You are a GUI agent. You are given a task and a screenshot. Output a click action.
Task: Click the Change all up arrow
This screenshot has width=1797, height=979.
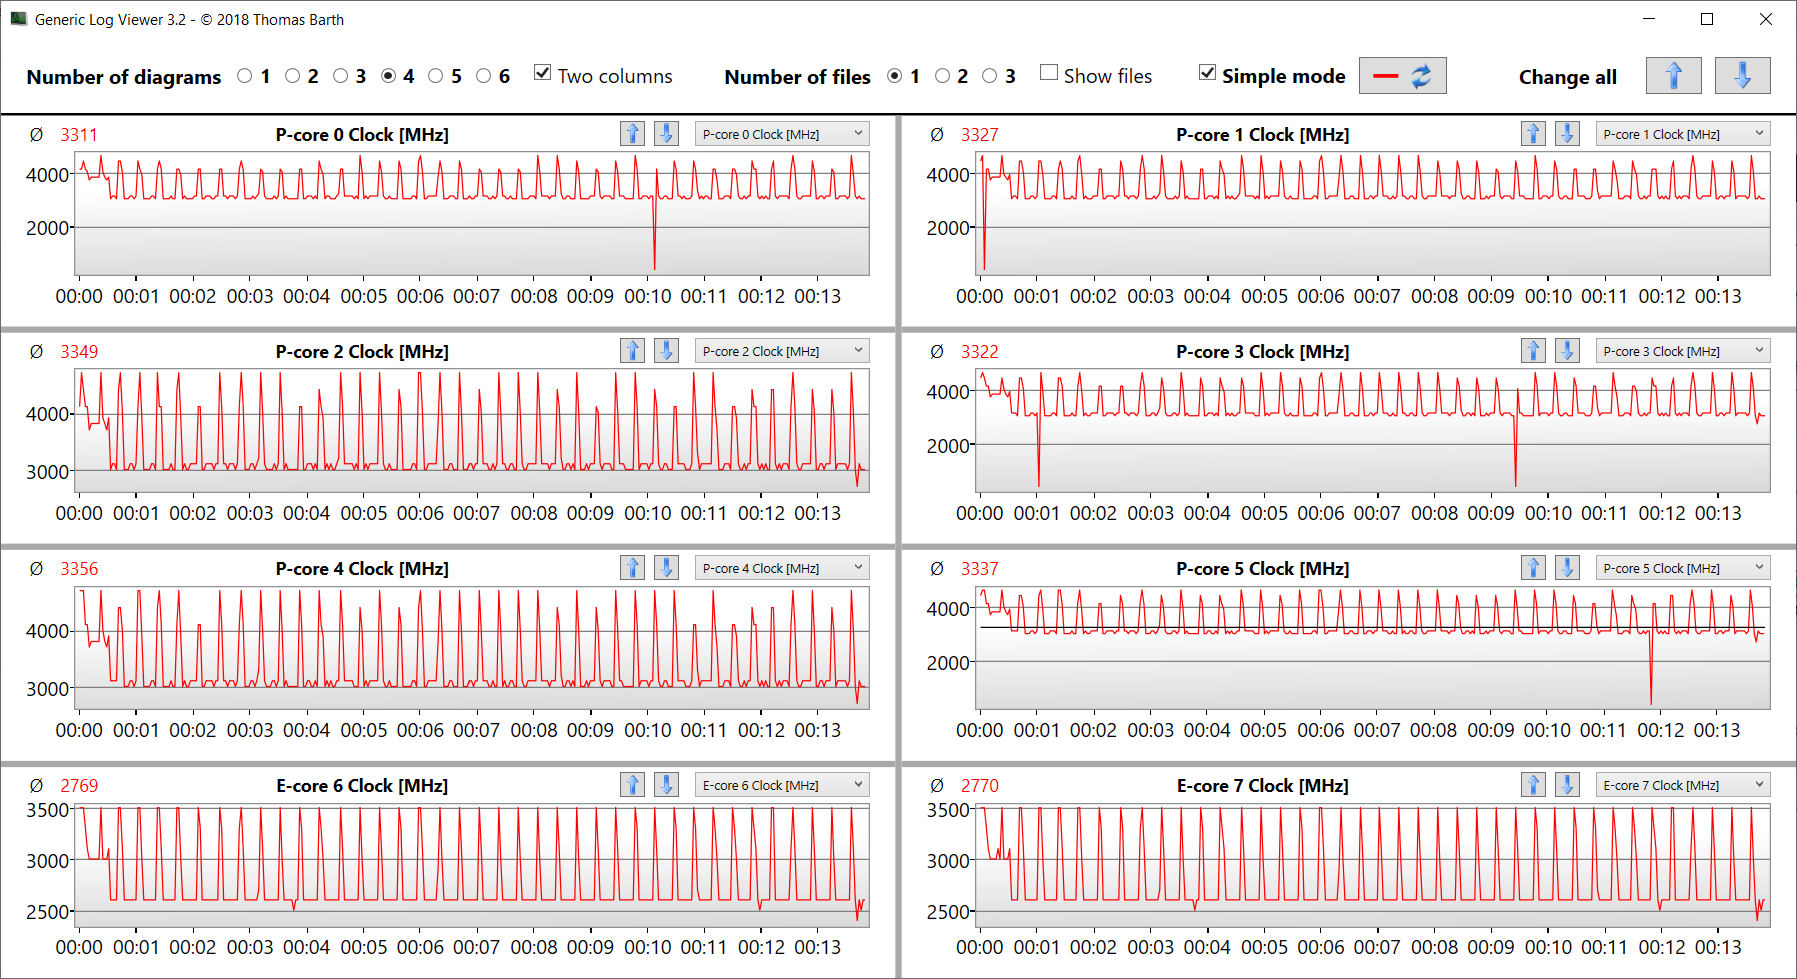coord(1673,76)
